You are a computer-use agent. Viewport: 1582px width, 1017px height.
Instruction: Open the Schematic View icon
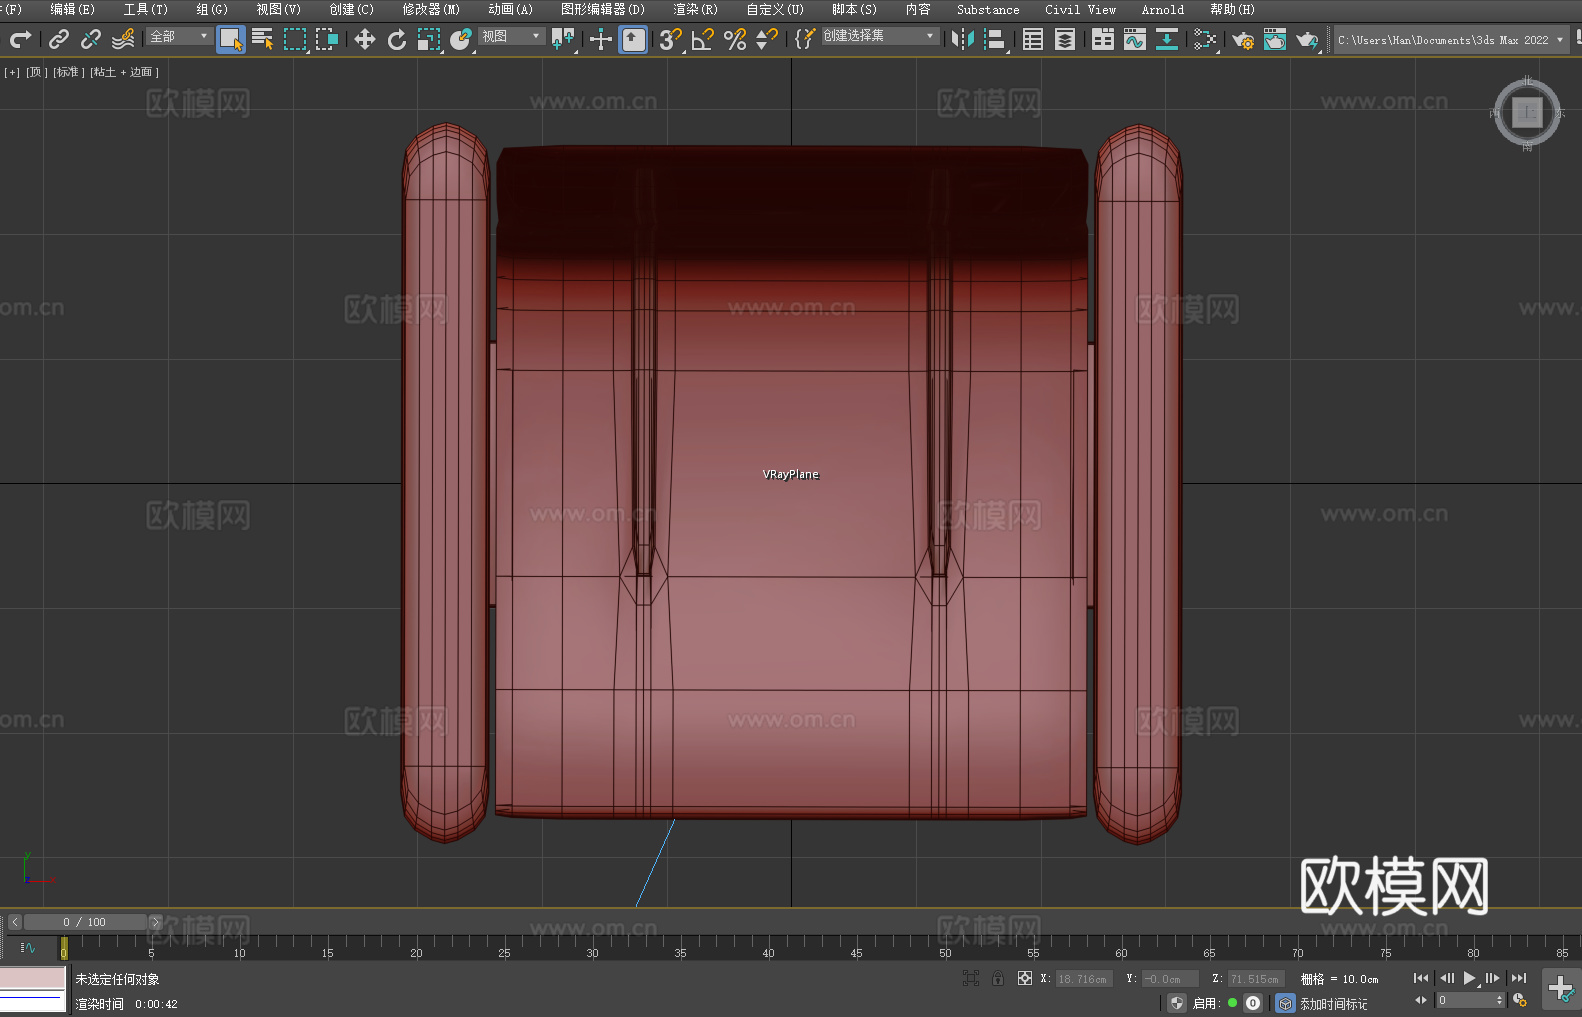tap(1166, 39)
